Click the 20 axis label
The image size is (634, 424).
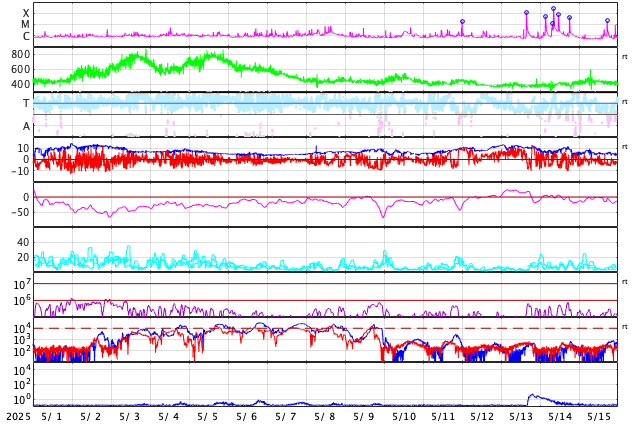pos(23,257)
